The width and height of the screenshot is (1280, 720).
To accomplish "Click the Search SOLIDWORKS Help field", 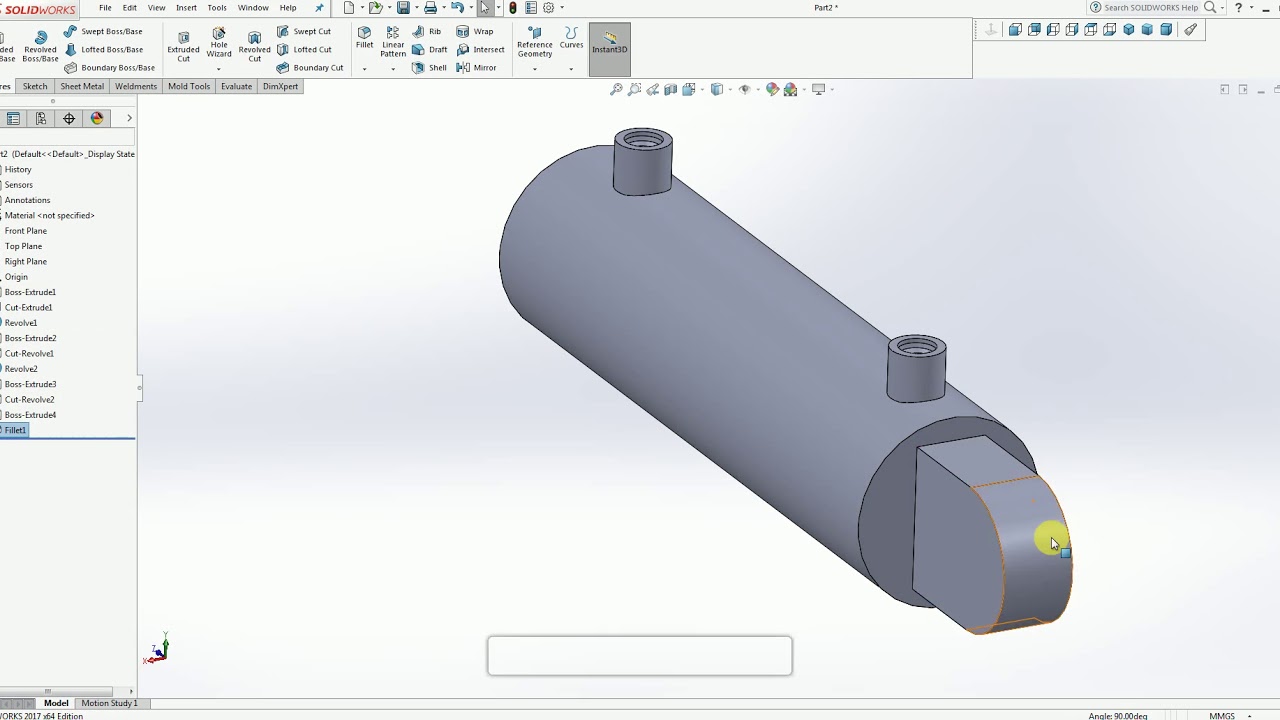I will [1150, 7].
